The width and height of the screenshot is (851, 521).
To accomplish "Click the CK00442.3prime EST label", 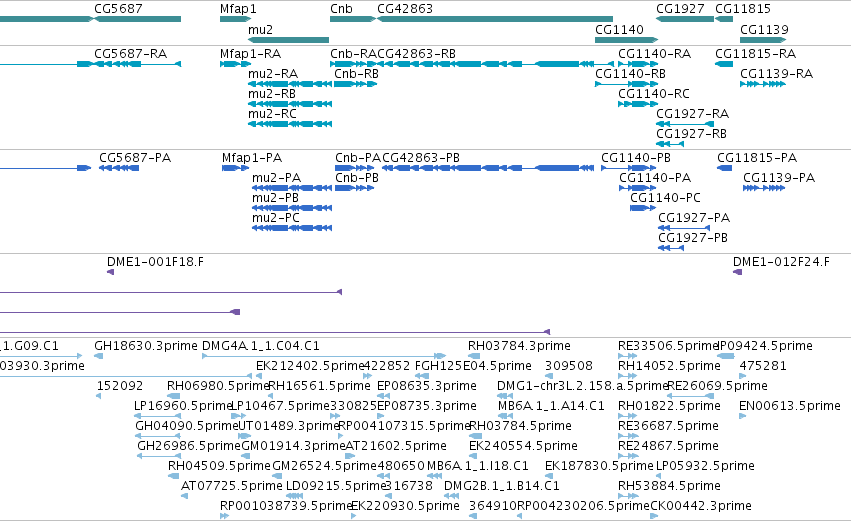I will (701, 507).
